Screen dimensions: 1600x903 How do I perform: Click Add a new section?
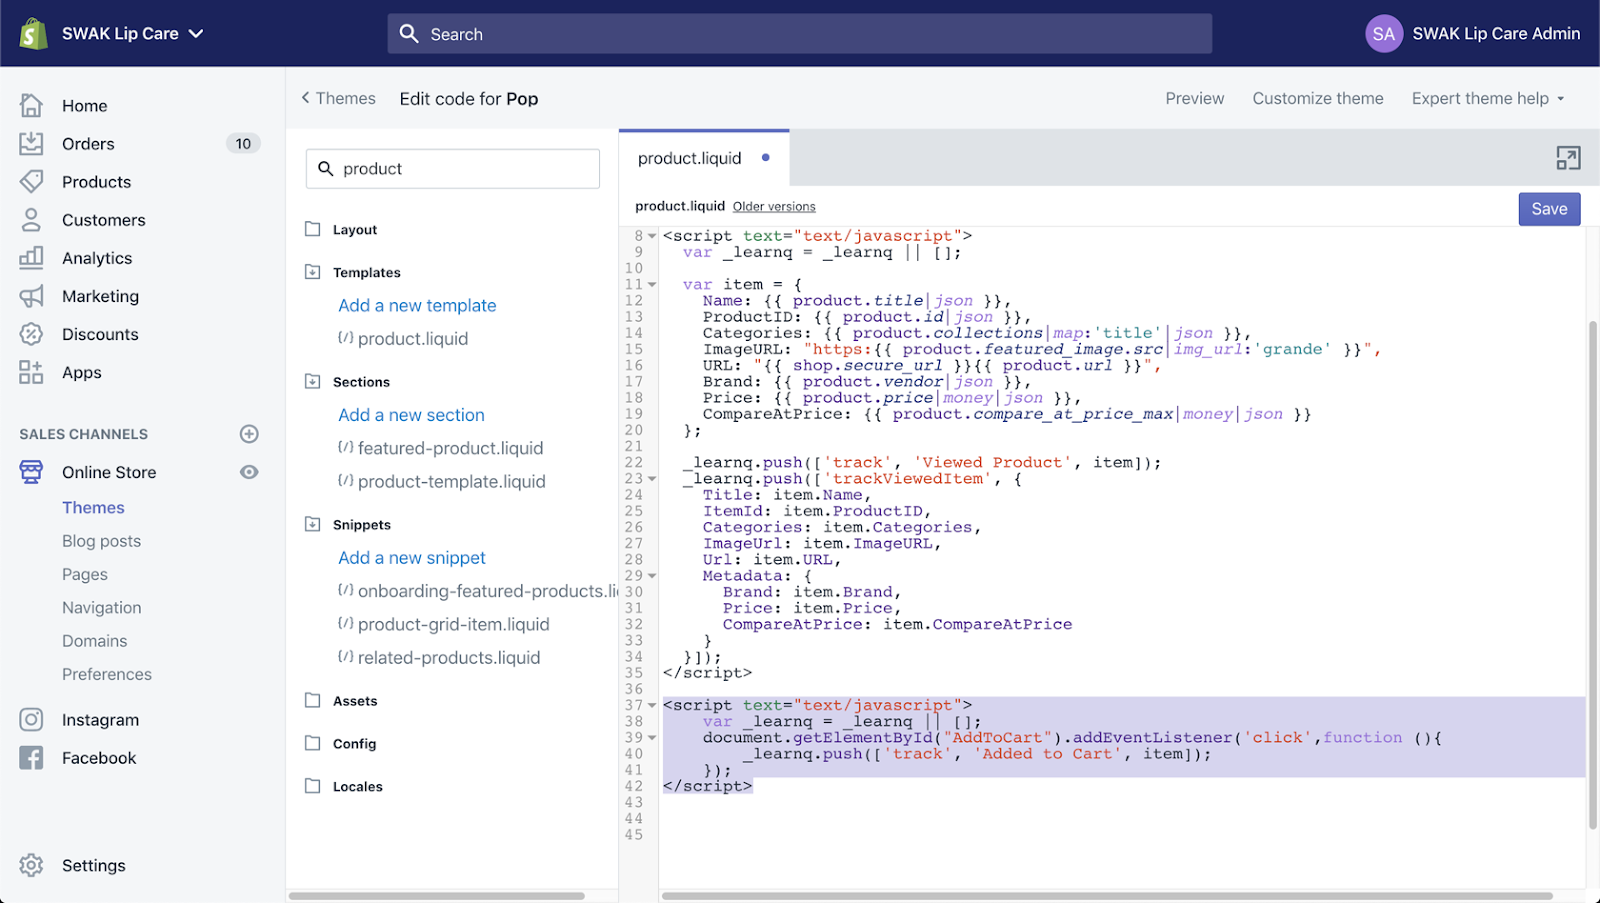tap(411, 415)
